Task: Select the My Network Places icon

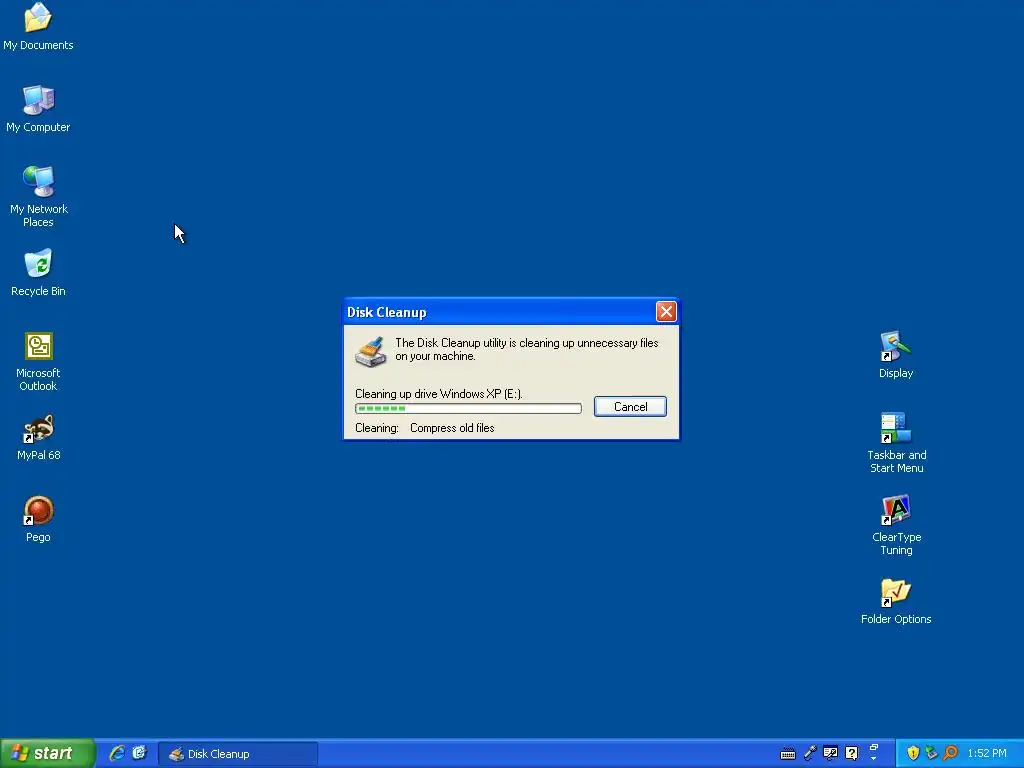Action: click(39, 197)
